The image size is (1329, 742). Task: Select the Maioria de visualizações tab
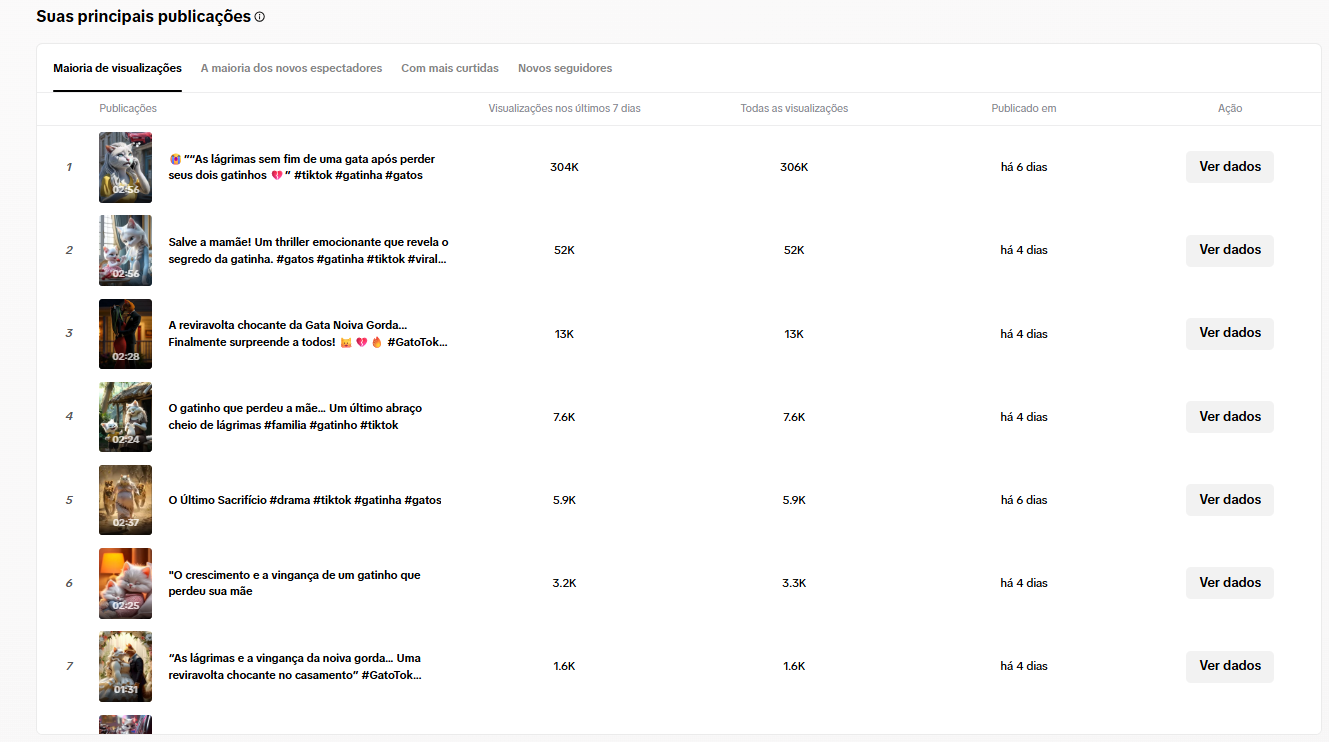(x=117, y=68)
